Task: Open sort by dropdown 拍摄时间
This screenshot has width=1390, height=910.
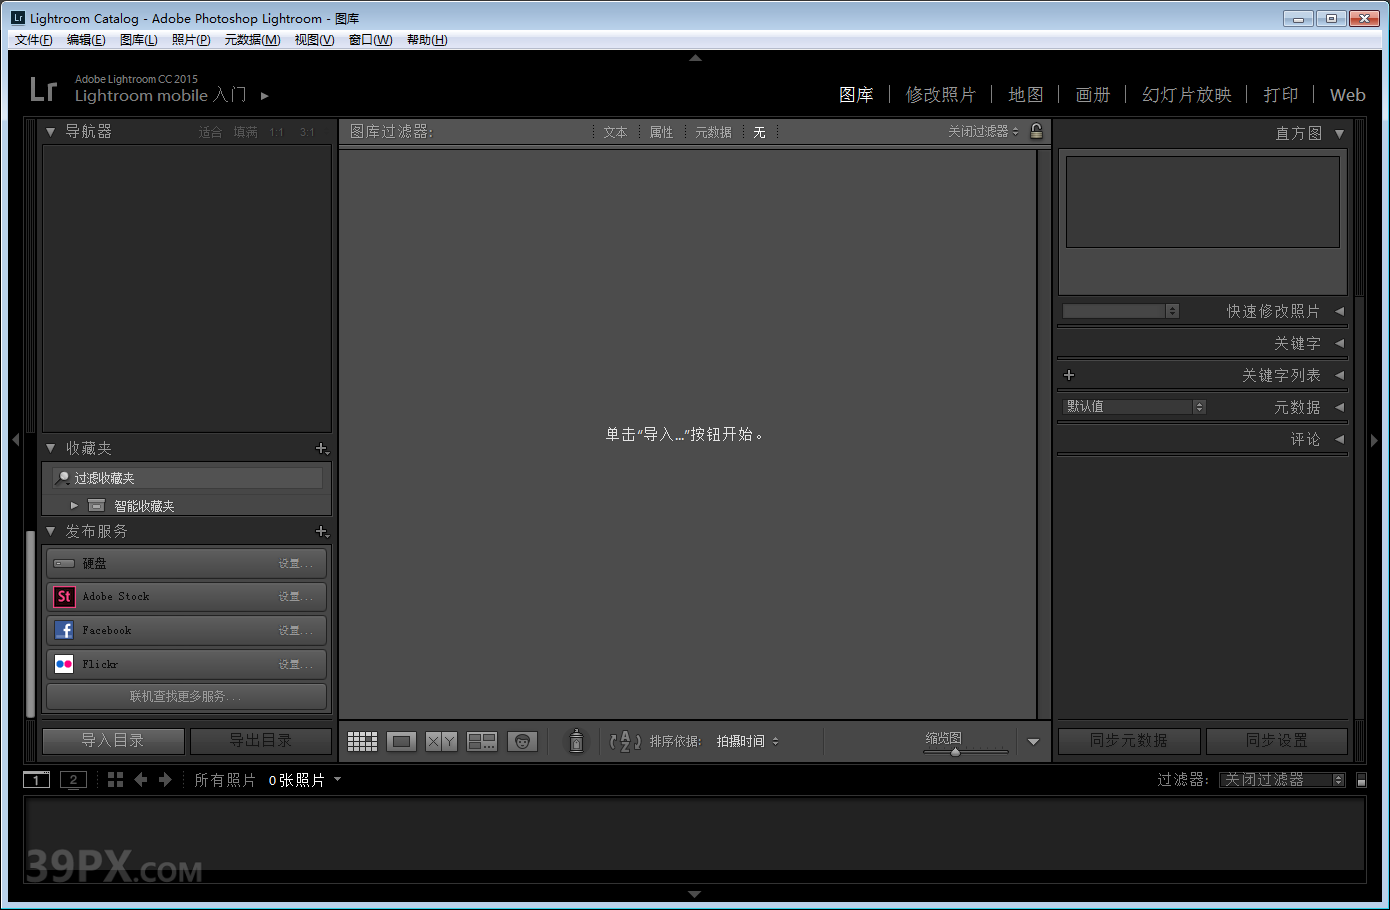Action: pyautogui.click(x=748, y=741)
